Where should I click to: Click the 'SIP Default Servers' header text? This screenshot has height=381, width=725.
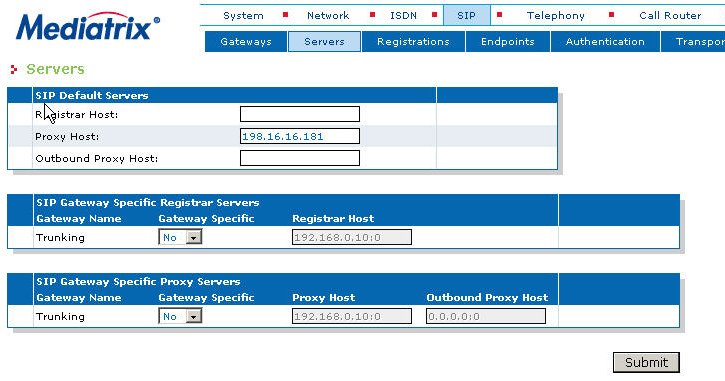(92, 95)
